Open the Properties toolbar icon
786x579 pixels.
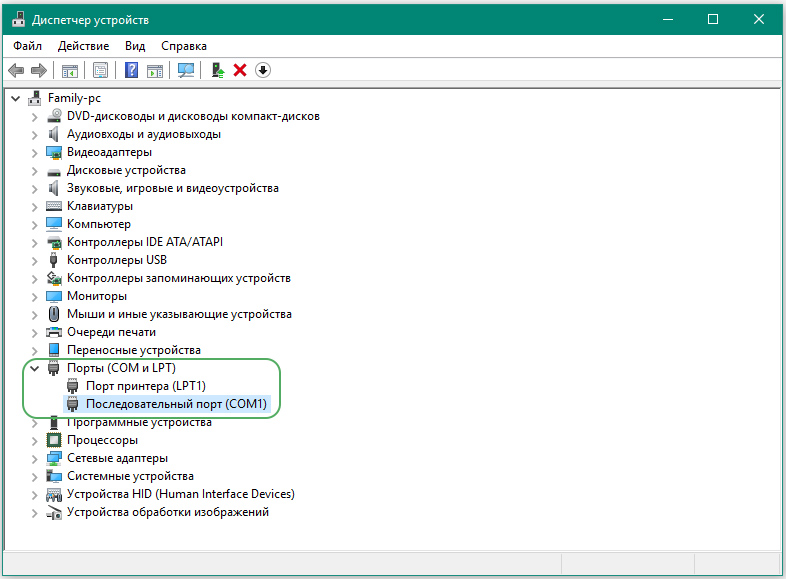(x=100, y=70)
